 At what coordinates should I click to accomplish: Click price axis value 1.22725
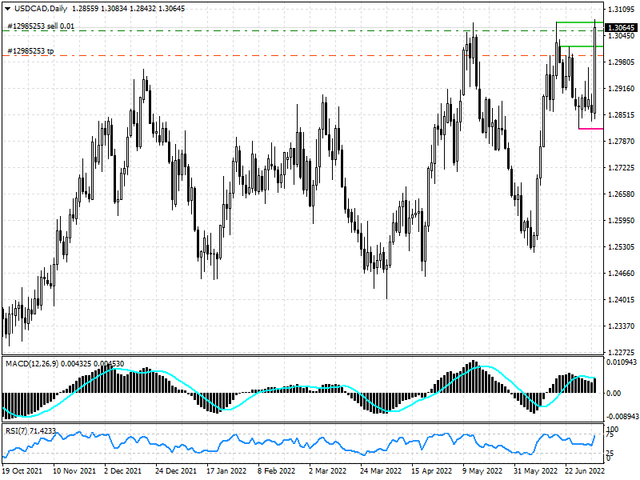point(621,352)
